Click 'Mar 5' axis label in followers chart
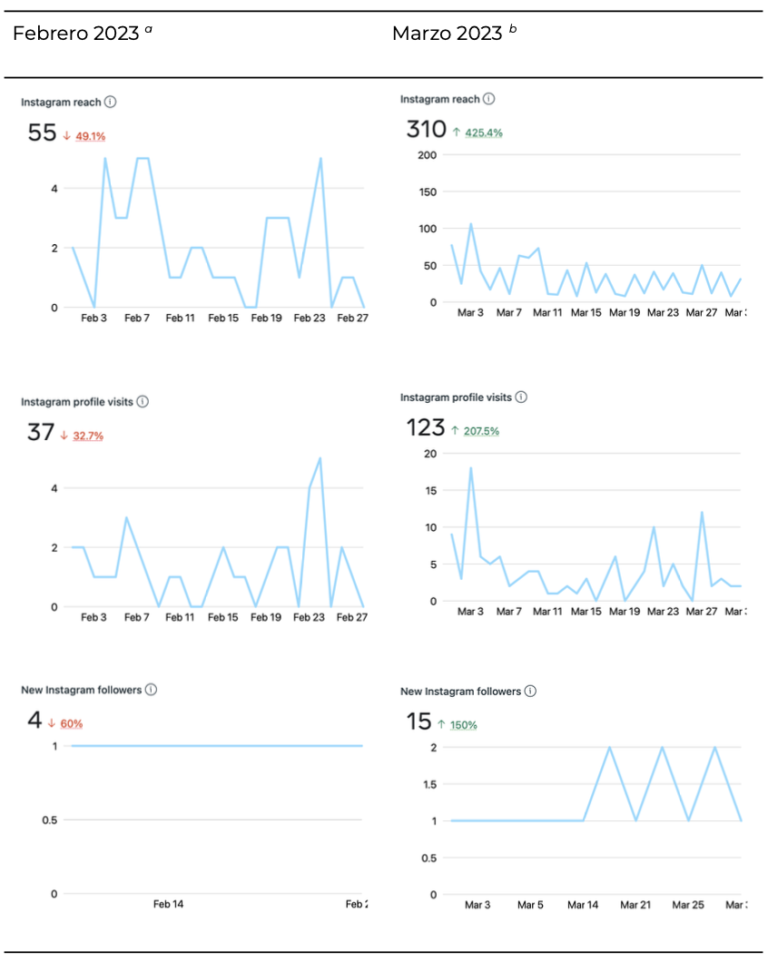768x962 pixels. [x=530, y=905]
